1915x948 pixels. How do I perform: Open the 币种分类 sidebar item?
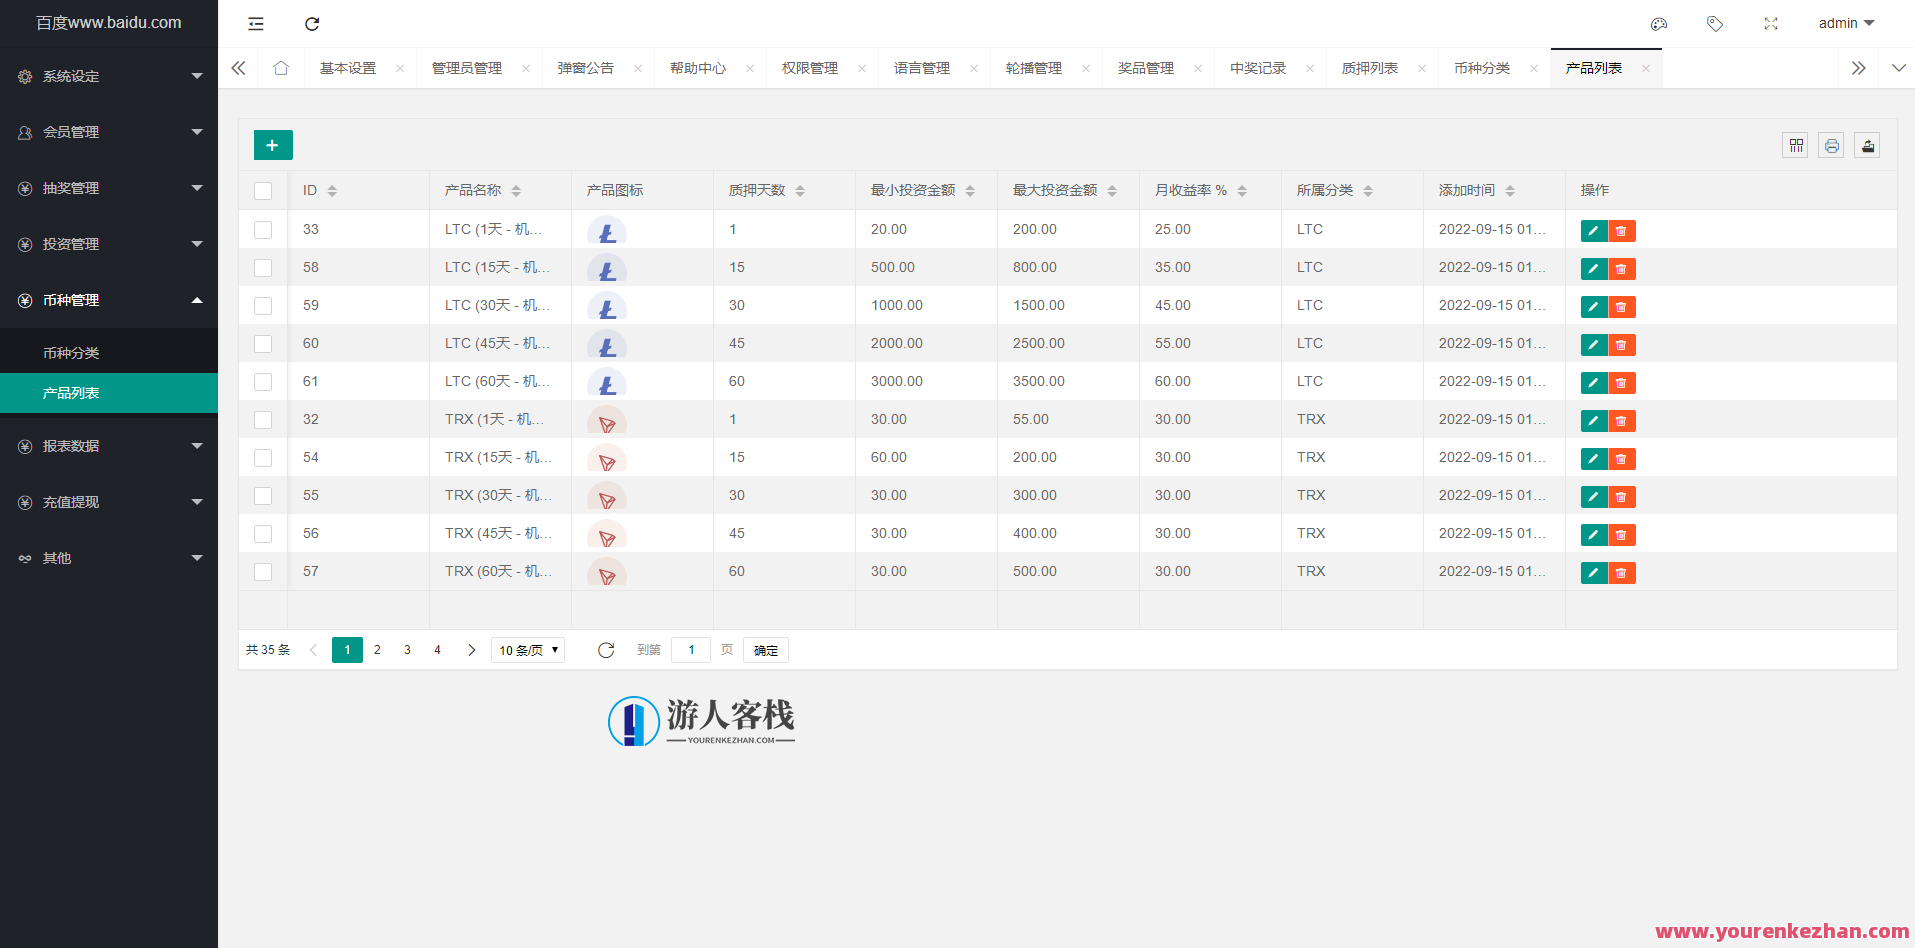pyautogui.click(x=70, y=352)
